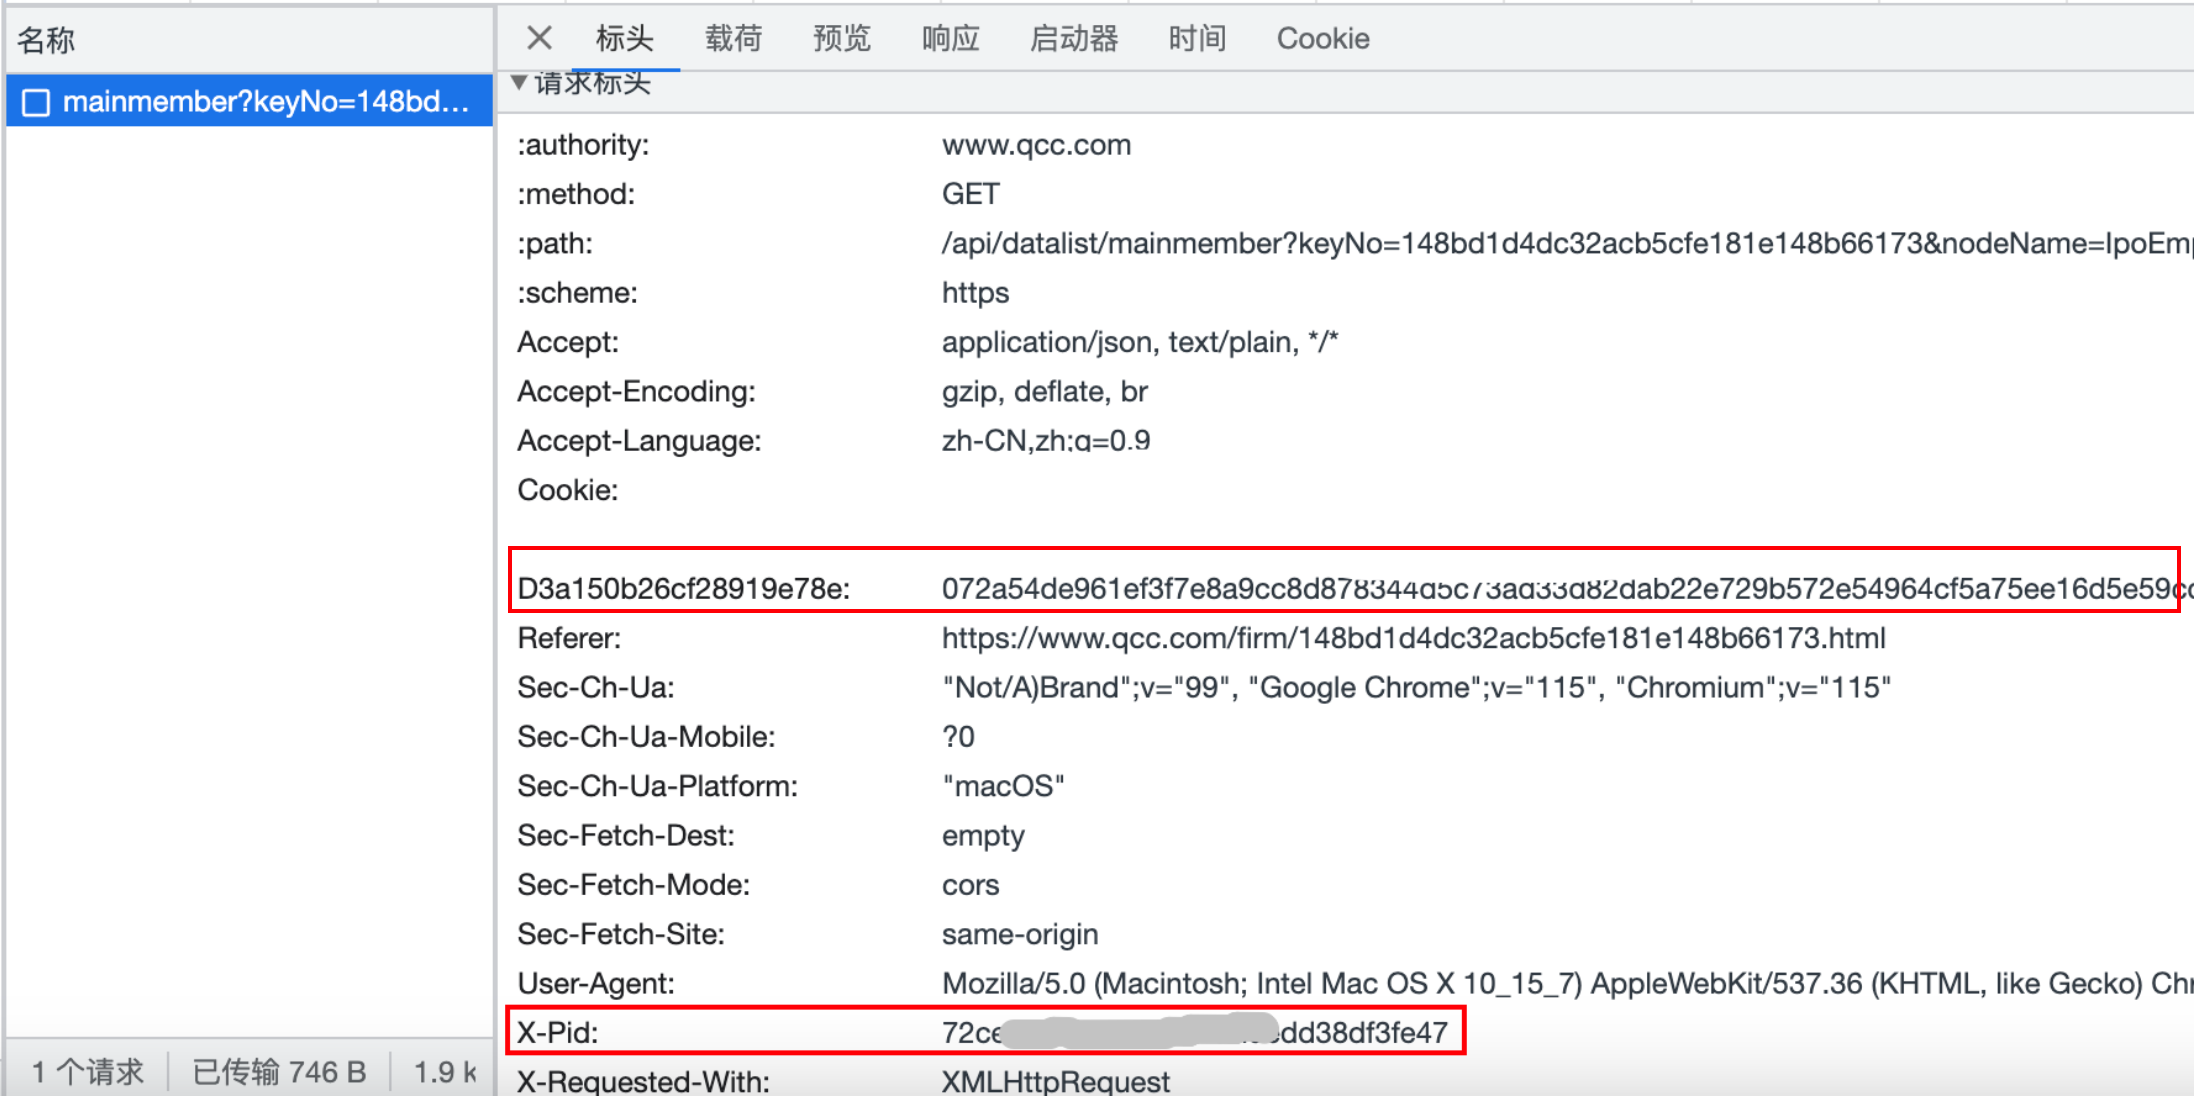2202x1100 pixels.
Task: Switch to the 响应 tab
Action: click(950, 38)
